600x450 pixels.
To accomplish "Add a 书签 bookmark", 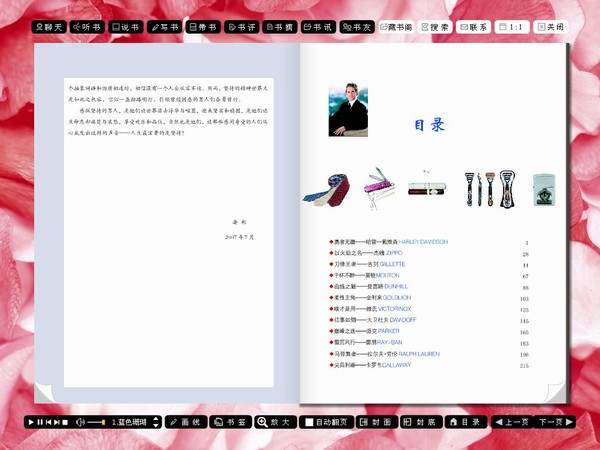I will (230, 422).
